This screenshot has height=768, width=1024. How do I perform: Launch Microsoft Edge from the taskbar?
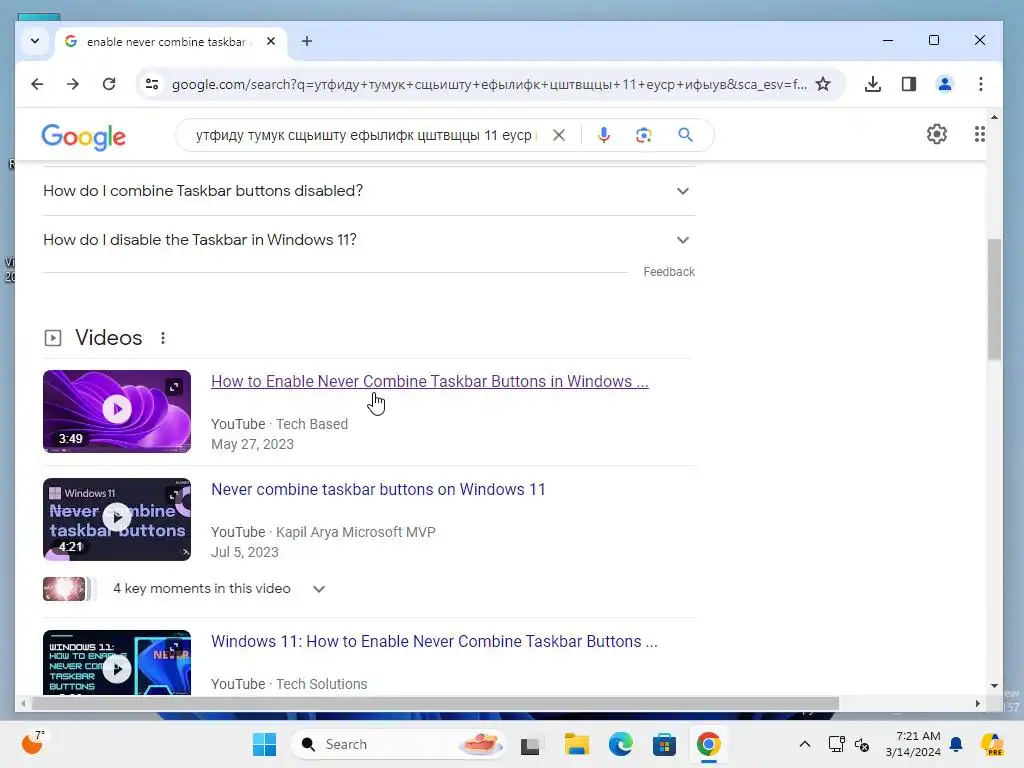(x=620, y=744)
